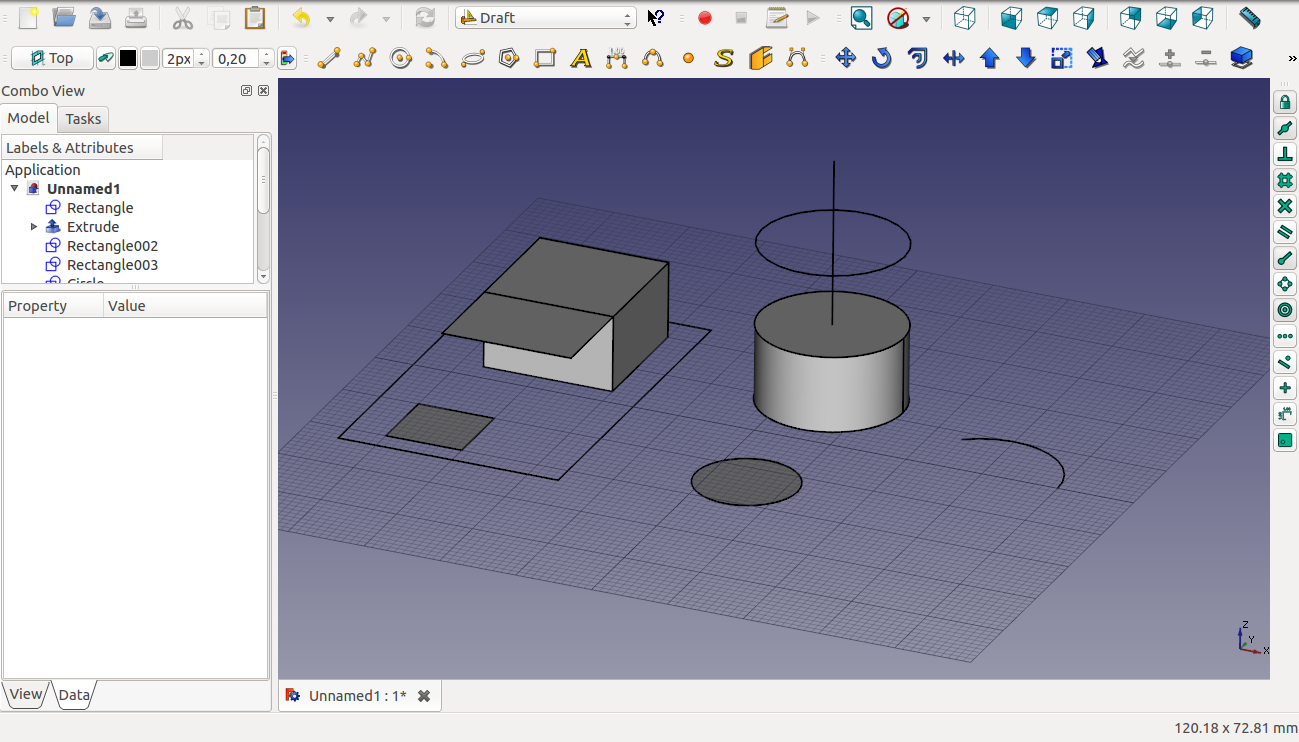This screenshot has width=1299, height=742.
Task: Toggle the snap lock on/off
Action: pos(1285,102)
